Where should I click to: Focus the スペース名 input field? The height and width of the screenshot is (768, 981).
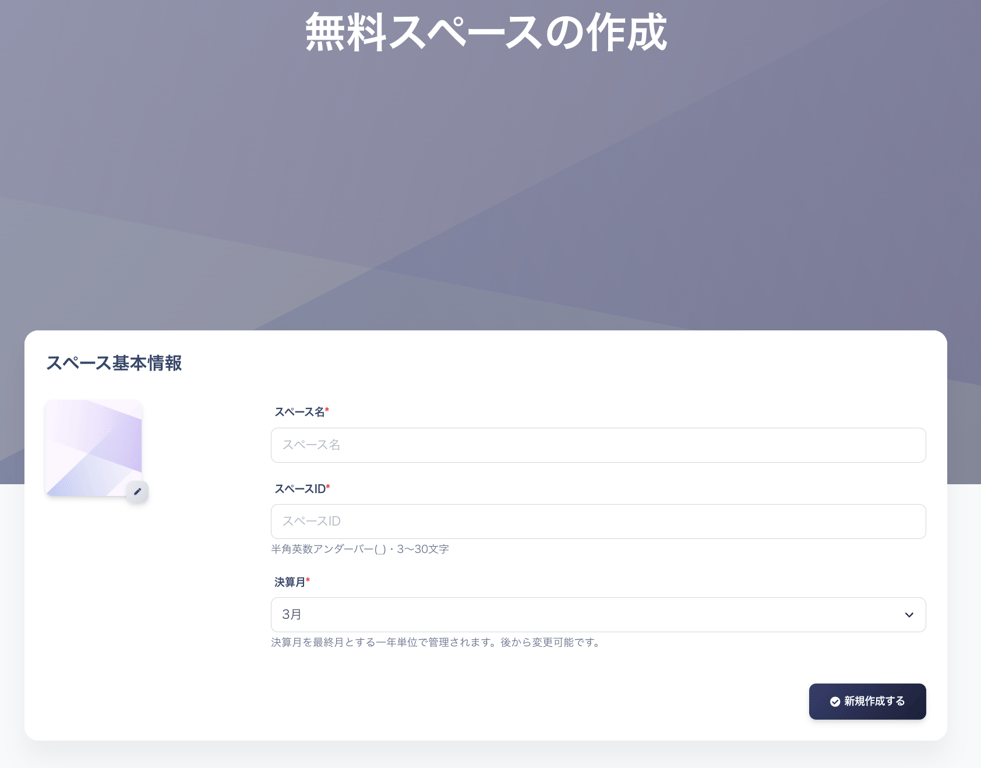click(x=598, y=445)
